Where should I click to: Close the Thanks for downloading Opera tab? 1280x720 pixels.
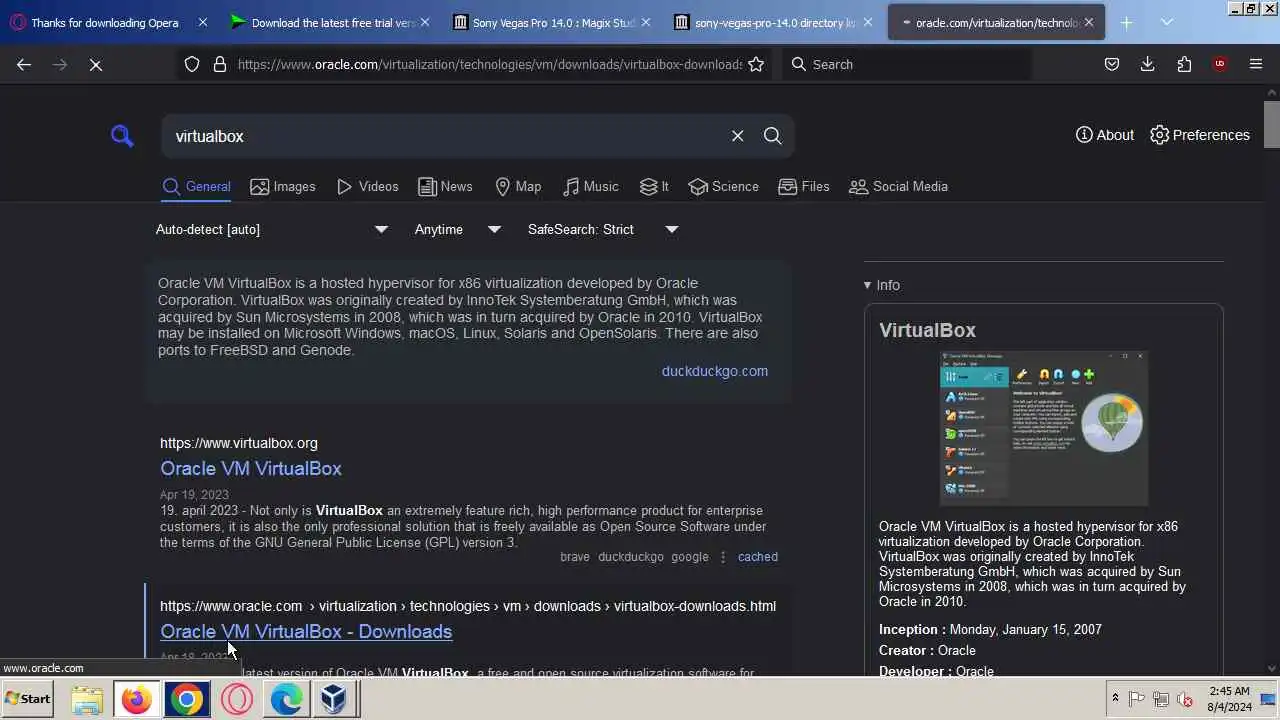(203, 22)
